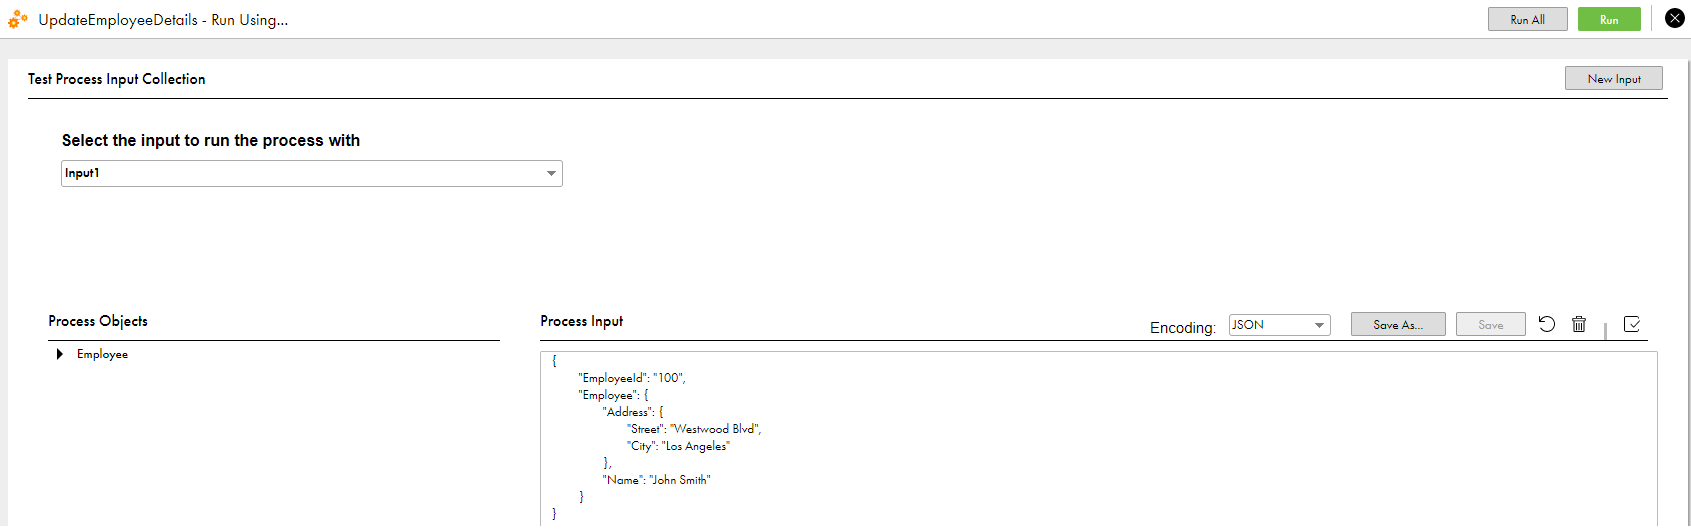Click the Process Input heading
This screenshot has width=1691, height=529.
pyautogui.click(x=581, y=321)
